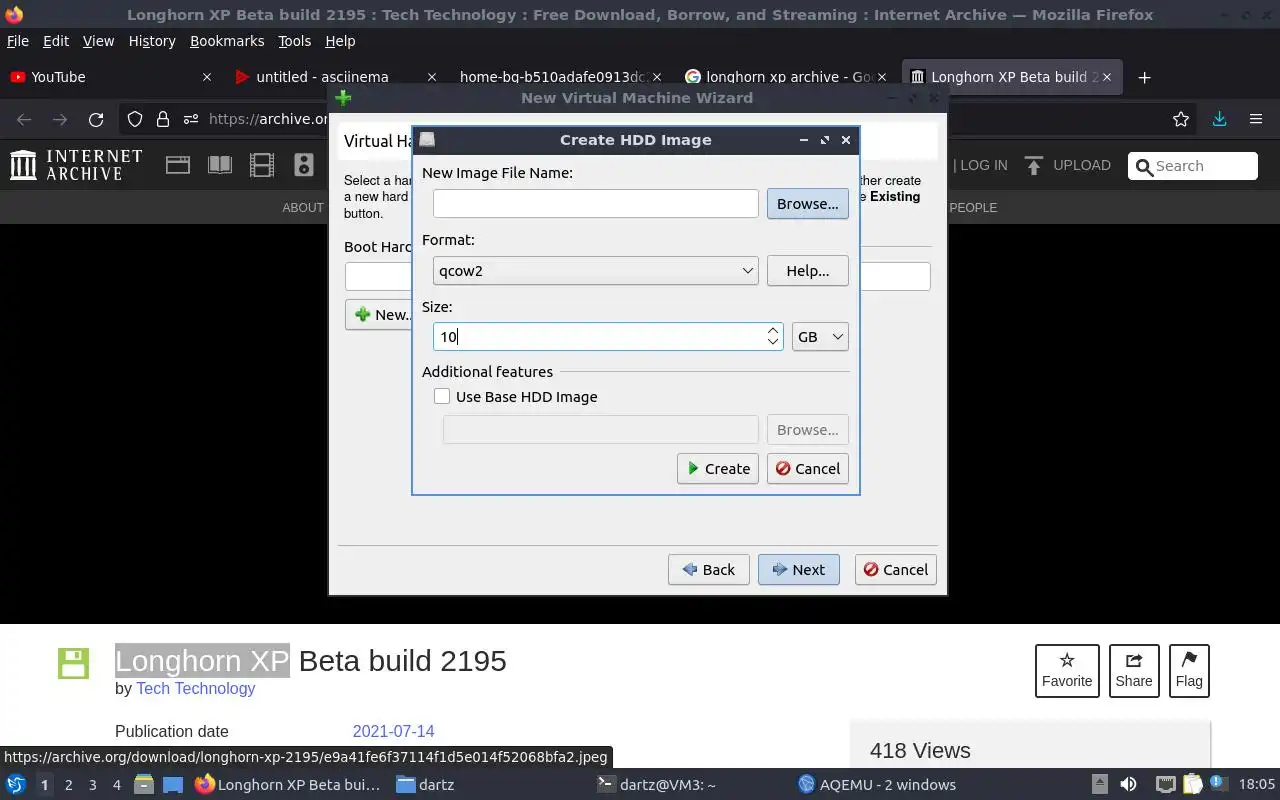Focus the New Image File Name field

596,204
